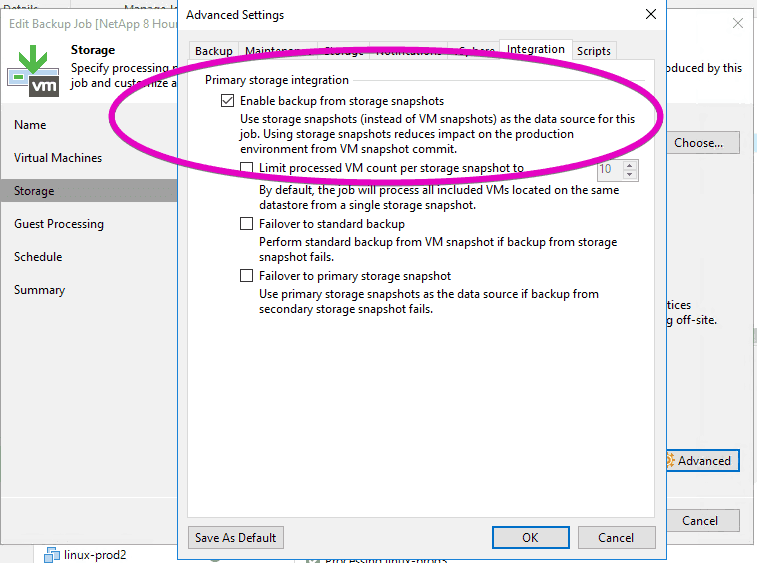Screen dimensions: 757x563
Task: Switch to the Maintenance tab
Action: pos(278,51)
